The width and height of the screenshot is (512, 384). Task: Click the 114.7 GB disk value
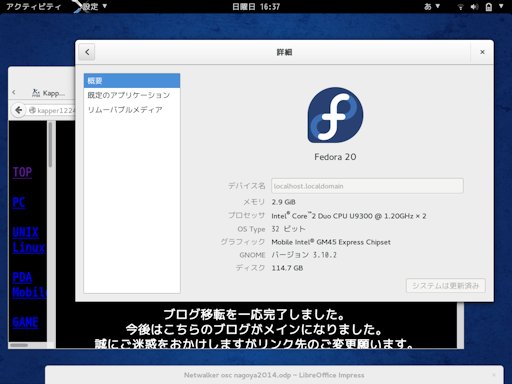click(287, 268)
